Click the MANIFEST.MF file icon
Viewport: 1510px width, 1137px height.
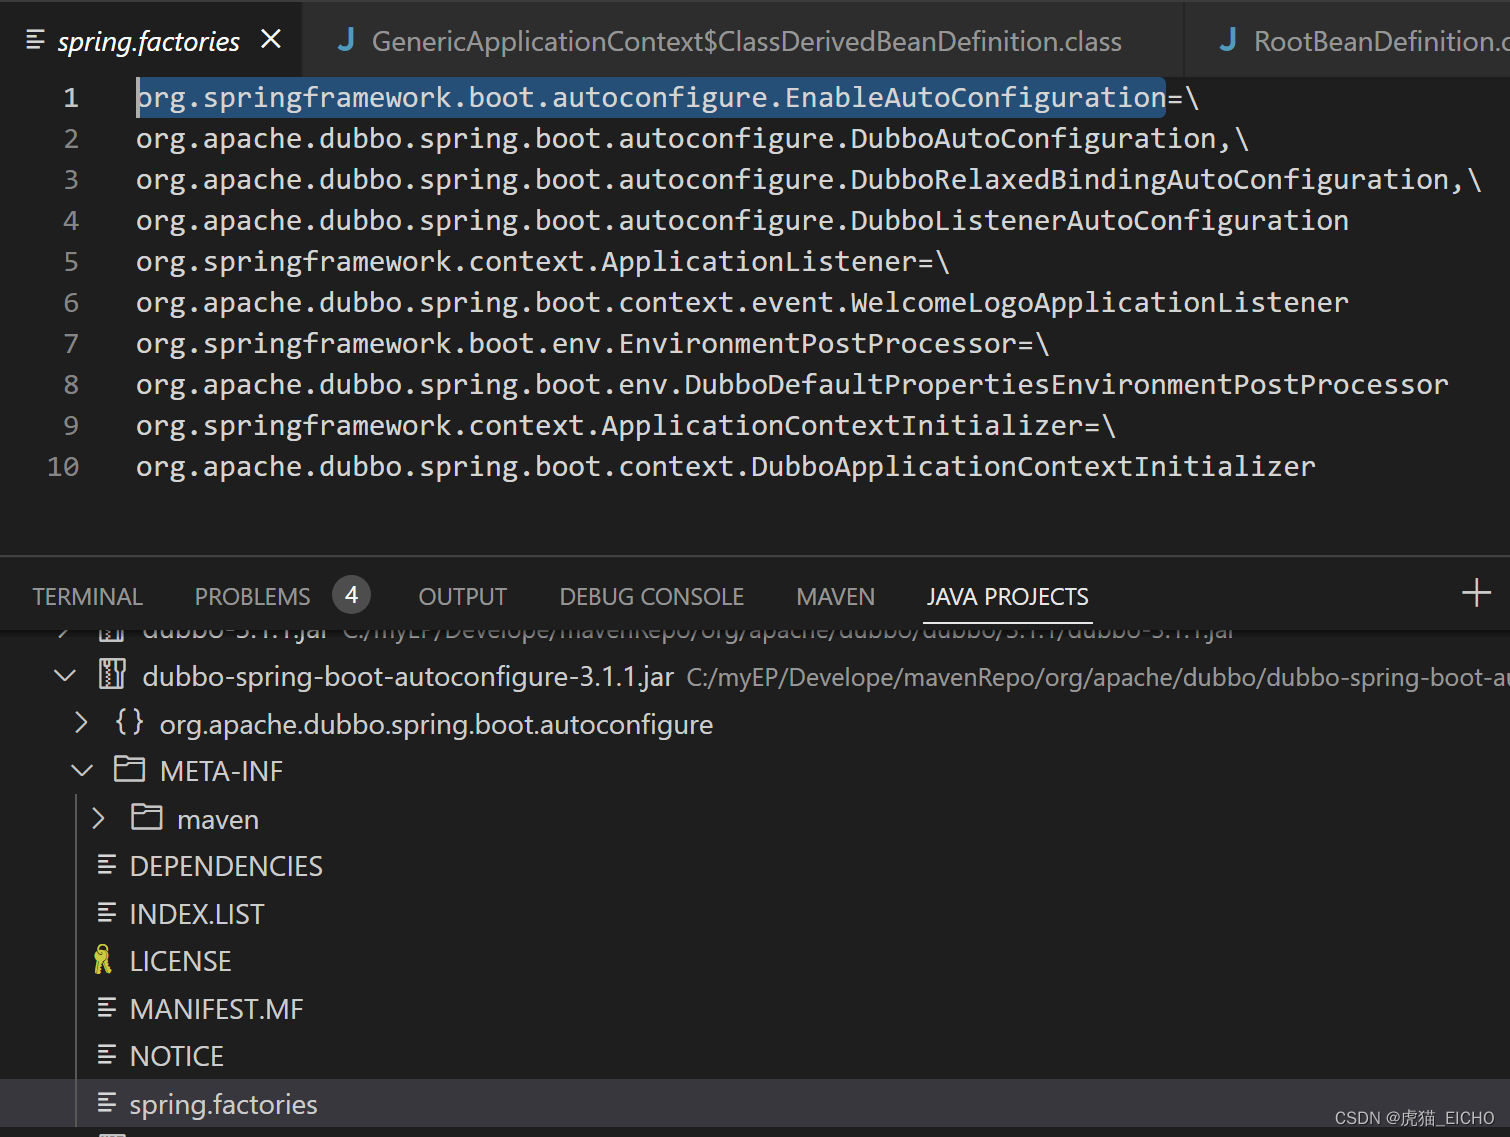[107, 1008]
